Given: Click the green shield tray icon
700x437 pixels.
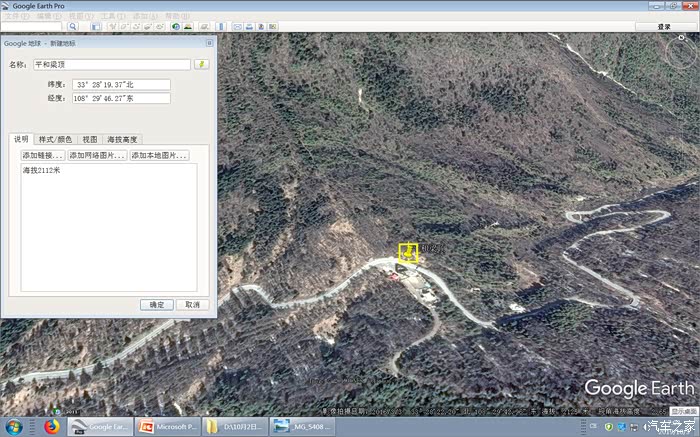Looking at the screenshot, I should pos(608,427).
